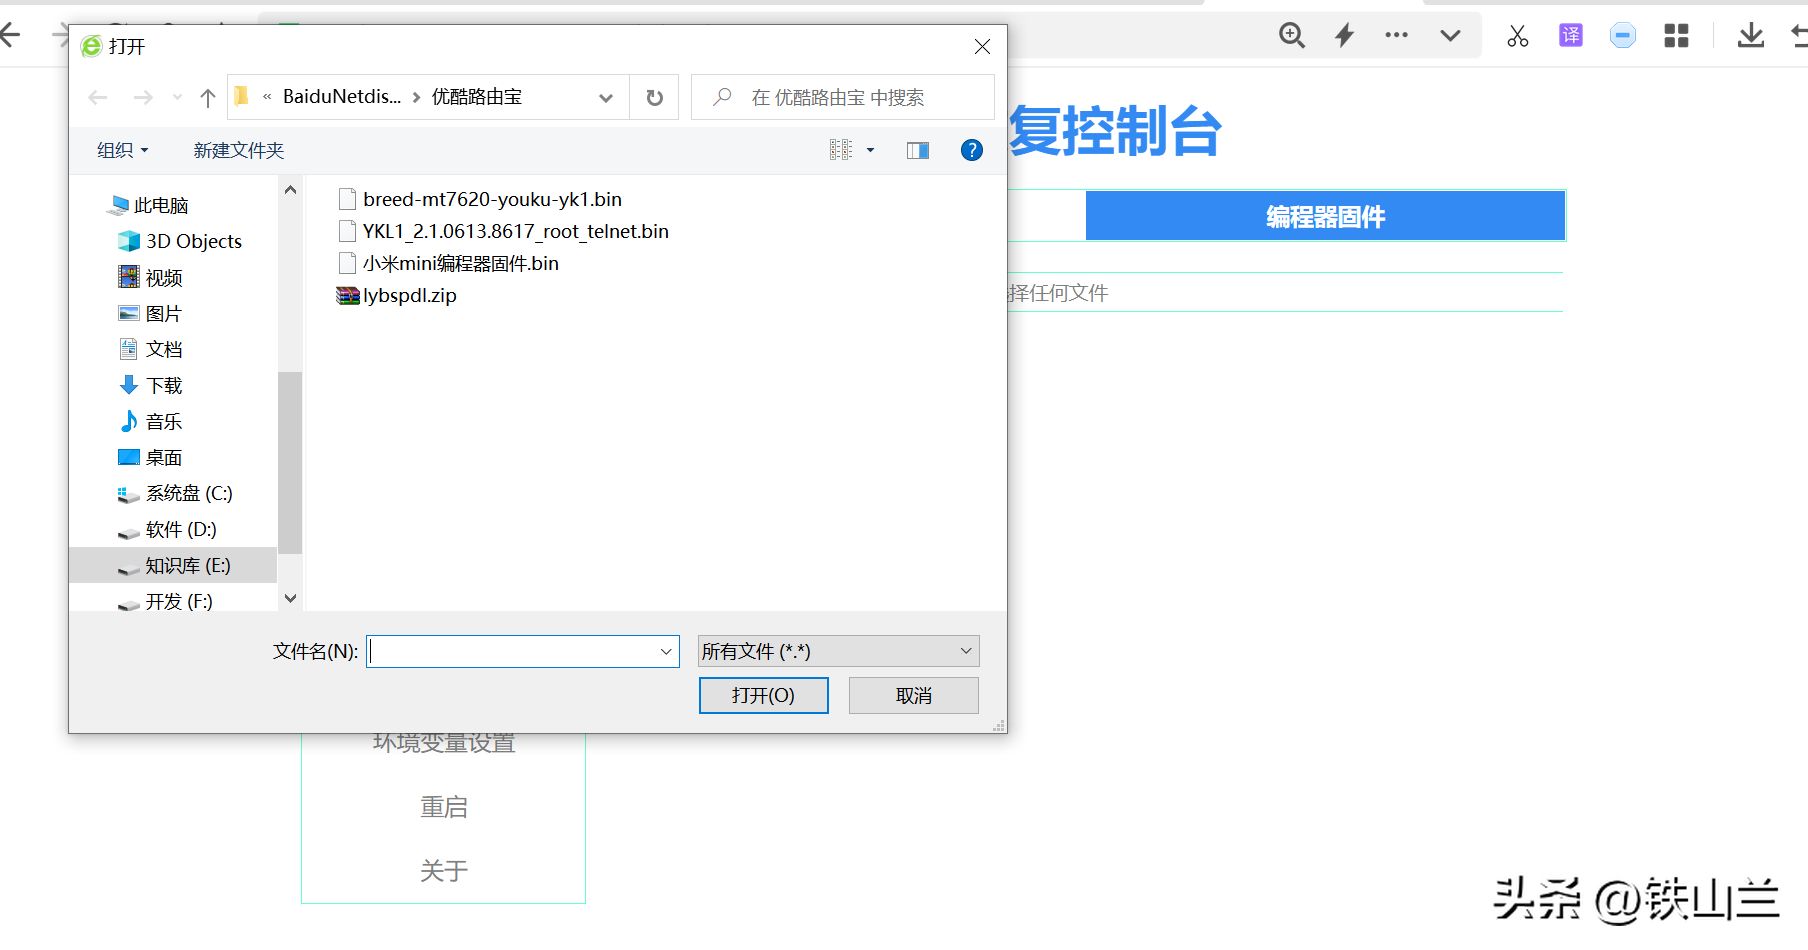This screenshot has width=1808, height=950.
Task: Click the 打开(O) button
Action: tap(763, 695)
